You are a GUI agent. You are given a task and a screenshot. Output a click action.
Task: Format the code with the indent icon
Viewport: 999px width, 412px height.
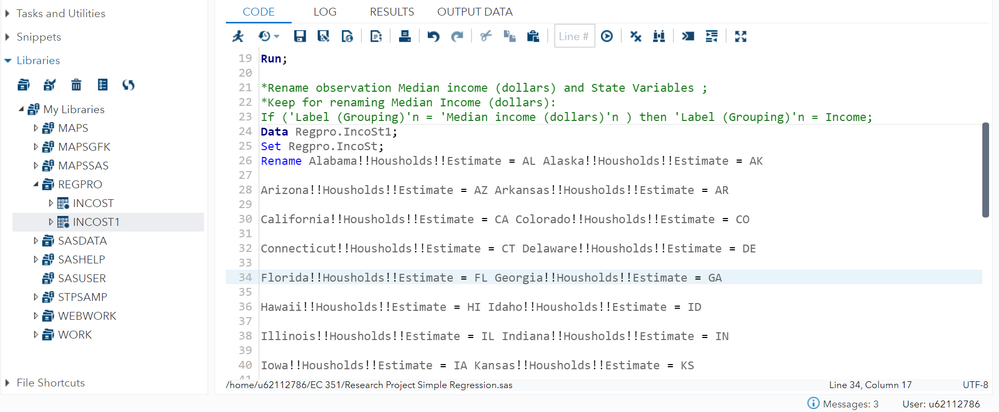pos(712,36)
